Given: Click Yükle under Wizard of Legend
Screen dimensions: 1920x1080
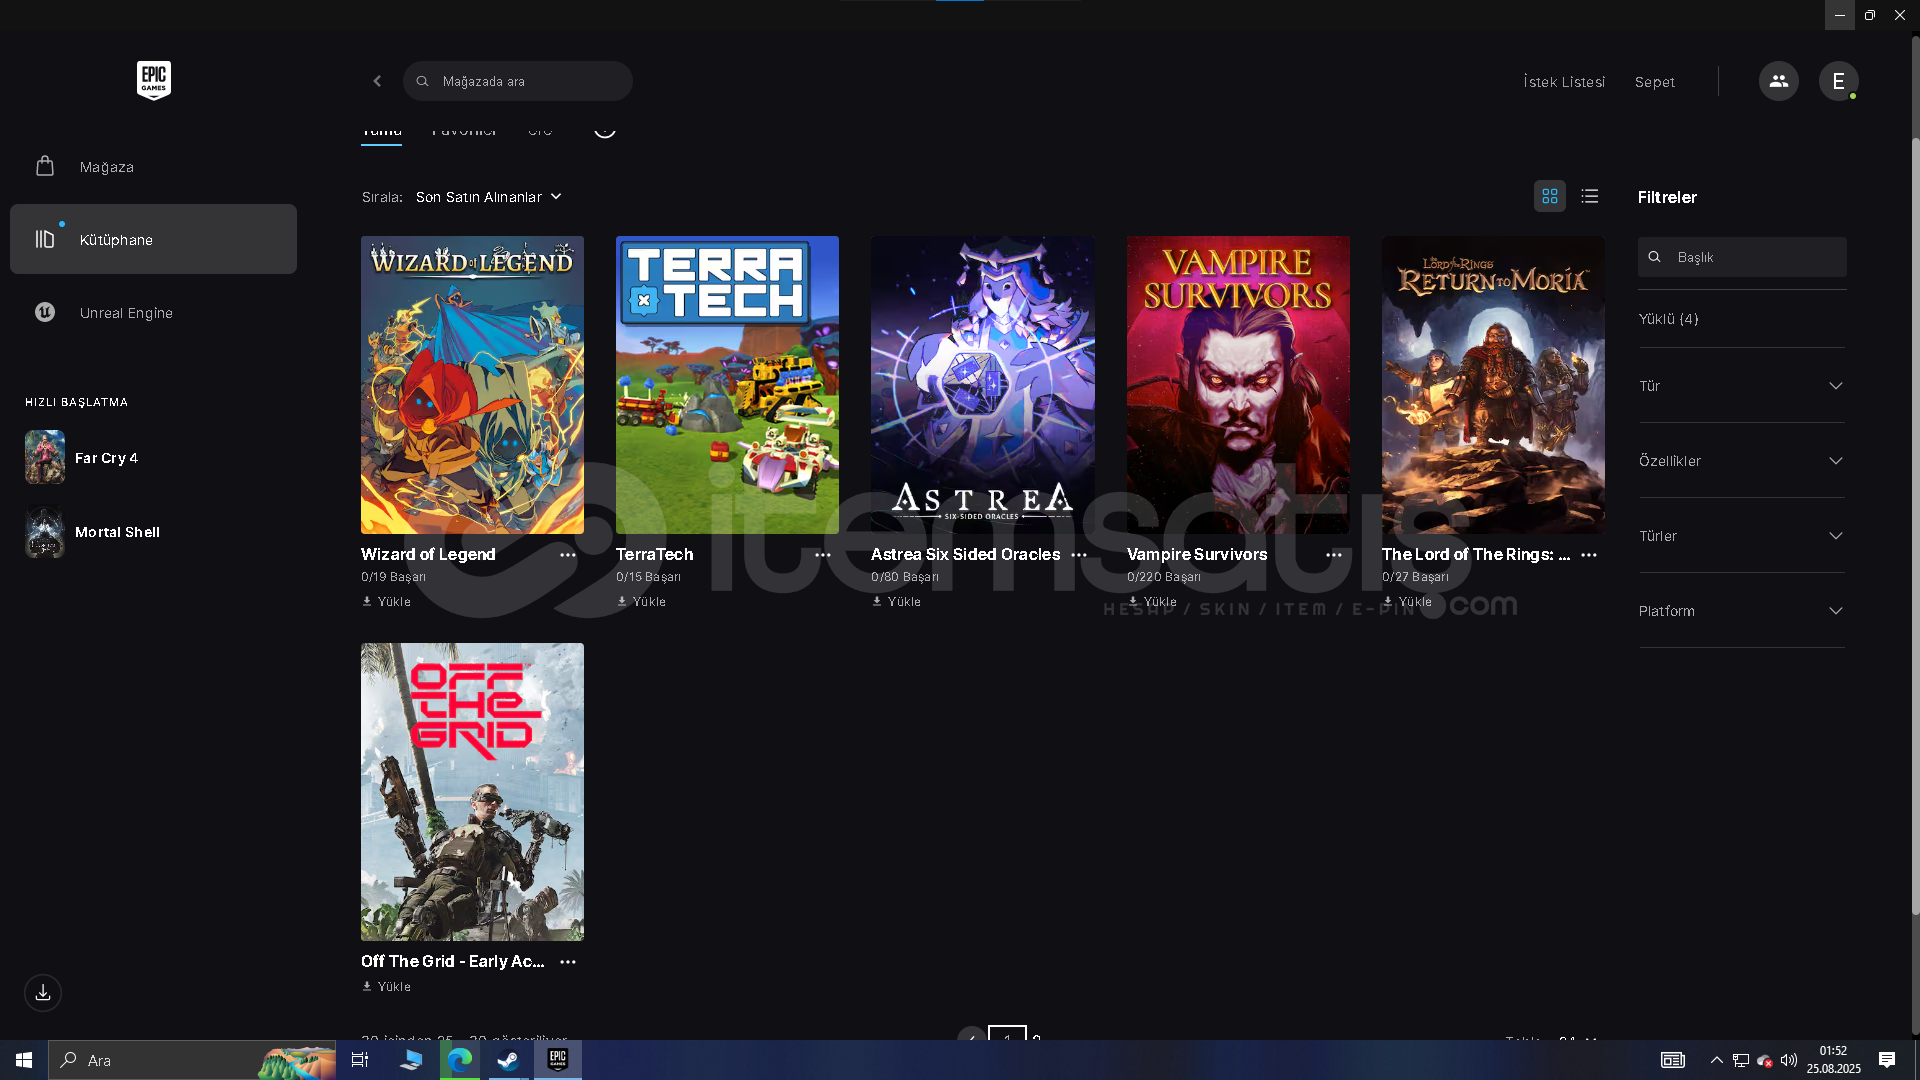Looking at the screenshot, I should 386,602.
